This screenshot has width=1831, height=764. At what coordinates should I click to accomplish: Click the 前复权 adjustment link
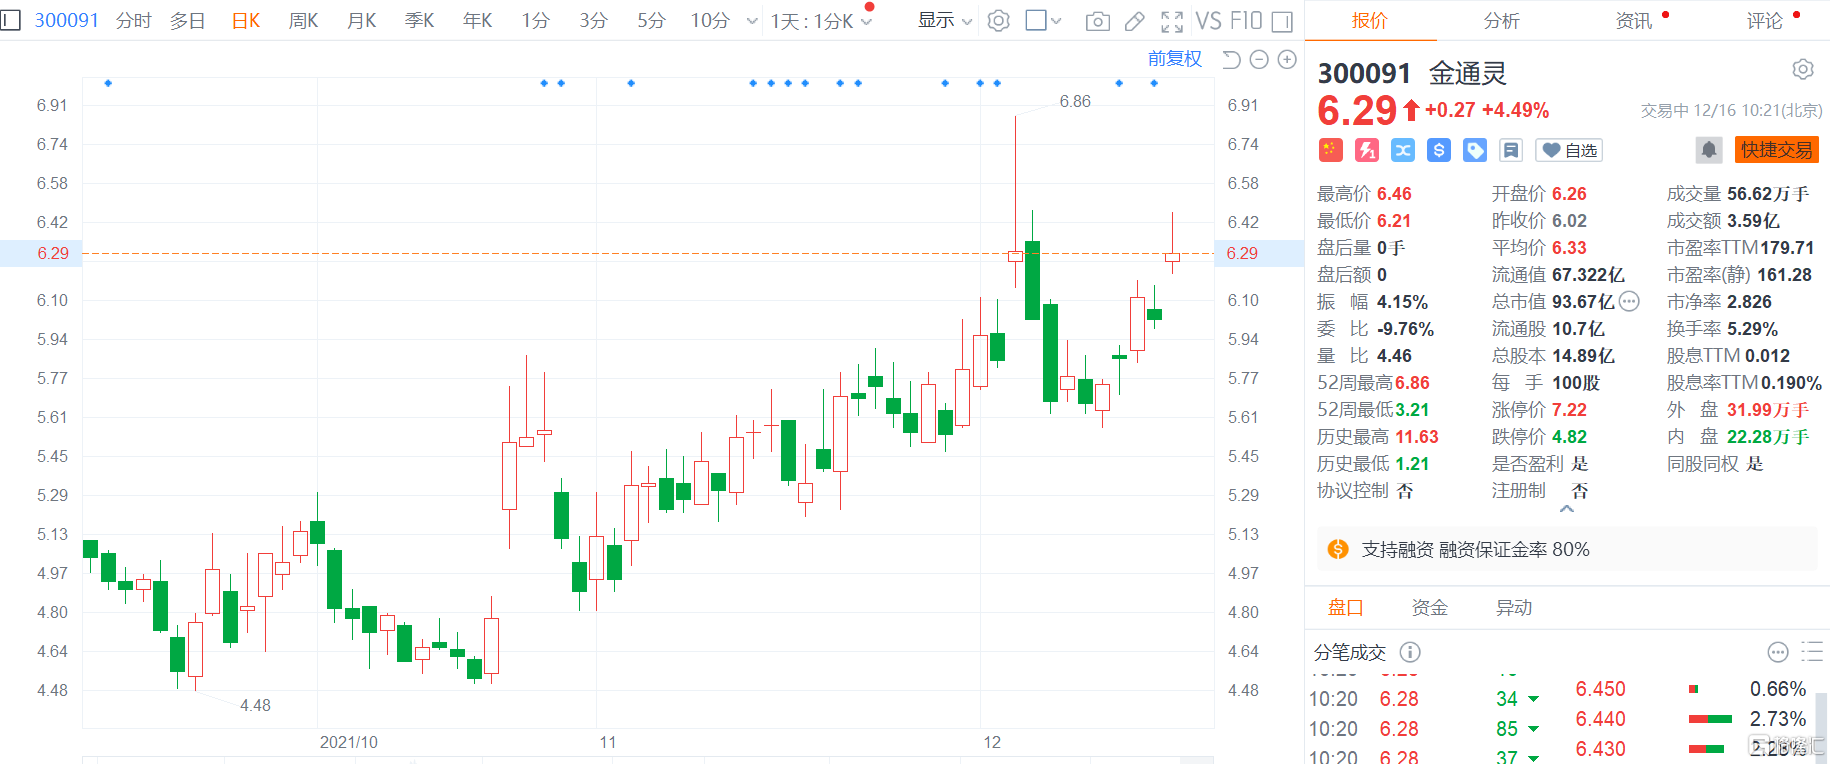coord(1174,59)
